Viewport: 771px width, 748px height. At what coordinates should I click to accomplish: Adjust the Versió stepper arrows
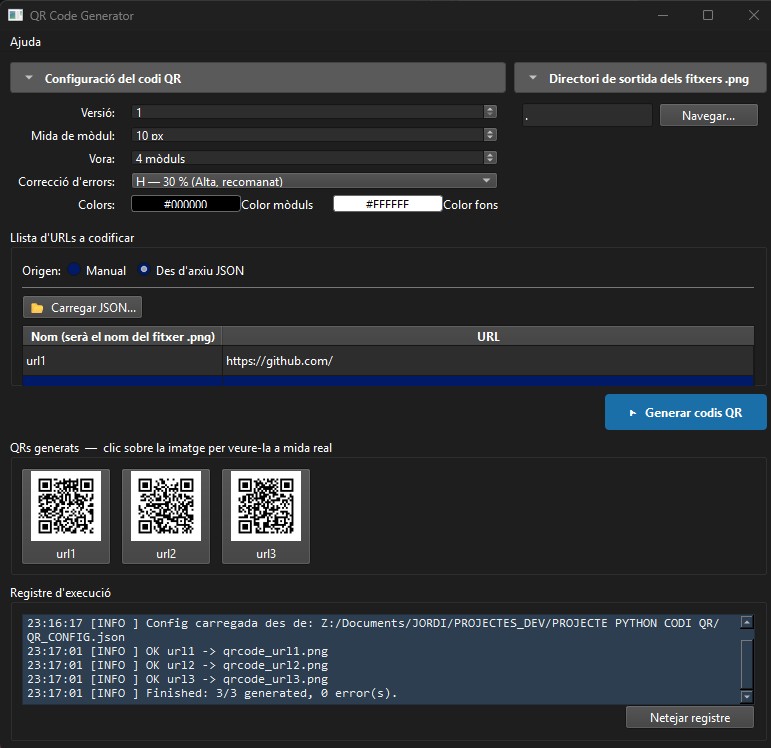[490, 112]
